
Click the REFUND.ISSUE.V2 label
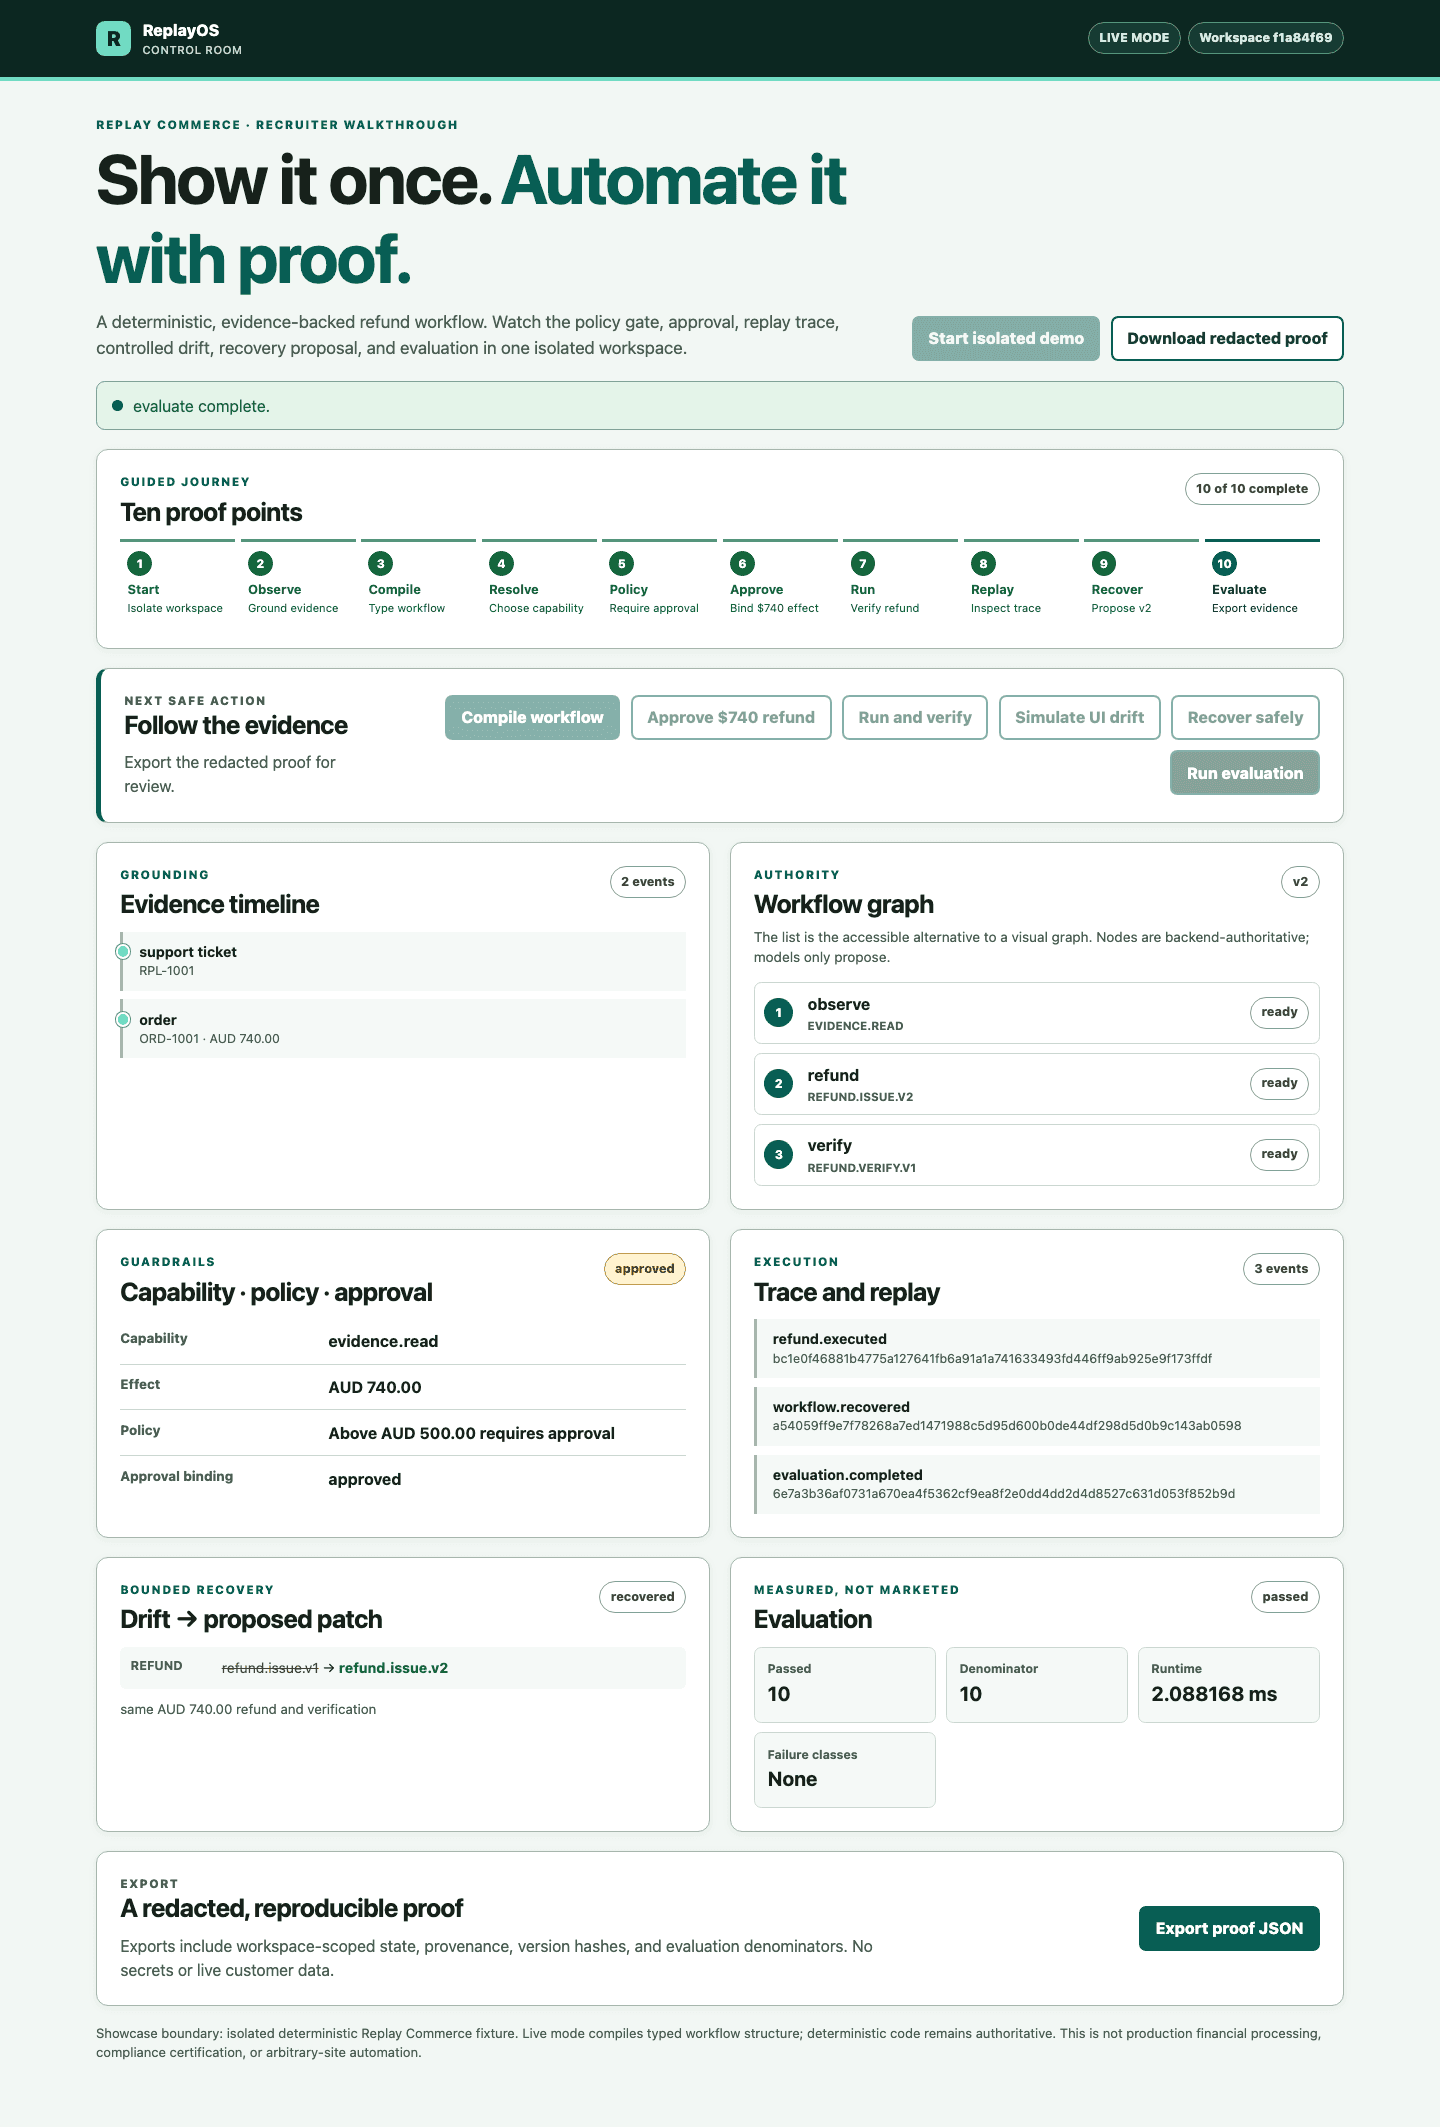[x=860, y=1097]
